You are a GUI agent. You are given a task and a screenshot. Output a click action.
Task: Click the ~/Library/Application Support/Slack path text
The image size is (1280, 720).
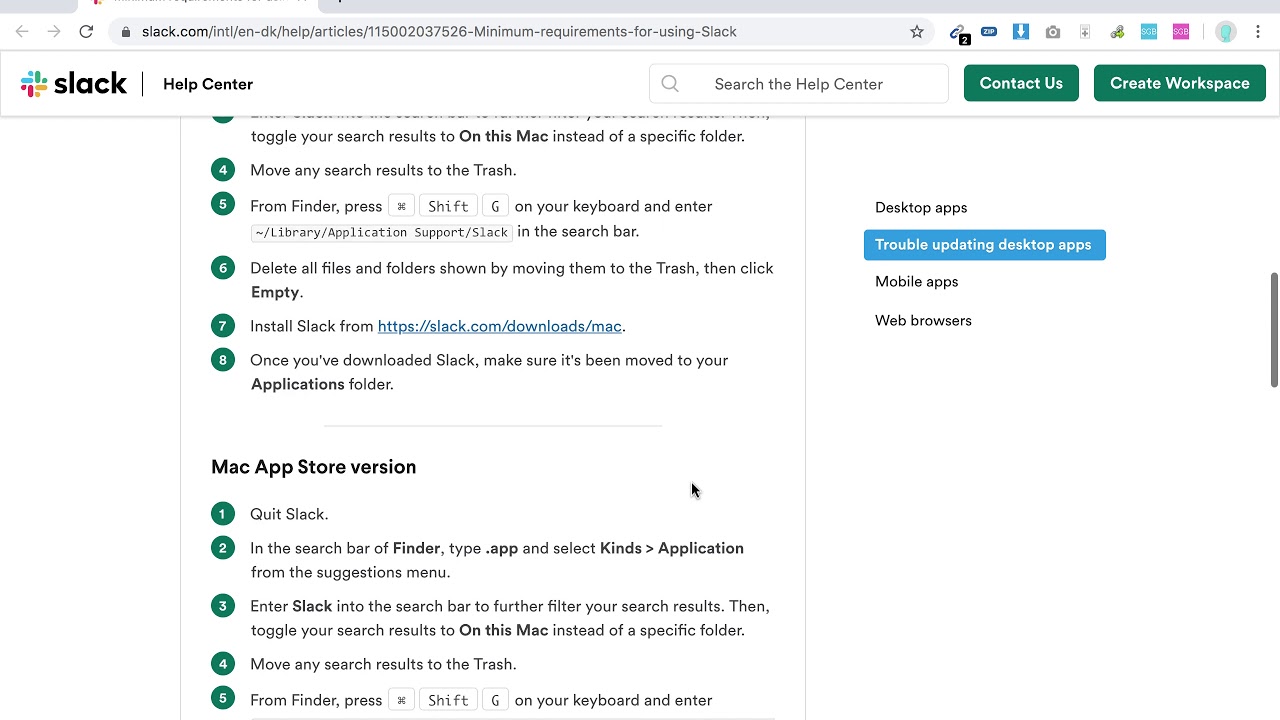point(381,232)
